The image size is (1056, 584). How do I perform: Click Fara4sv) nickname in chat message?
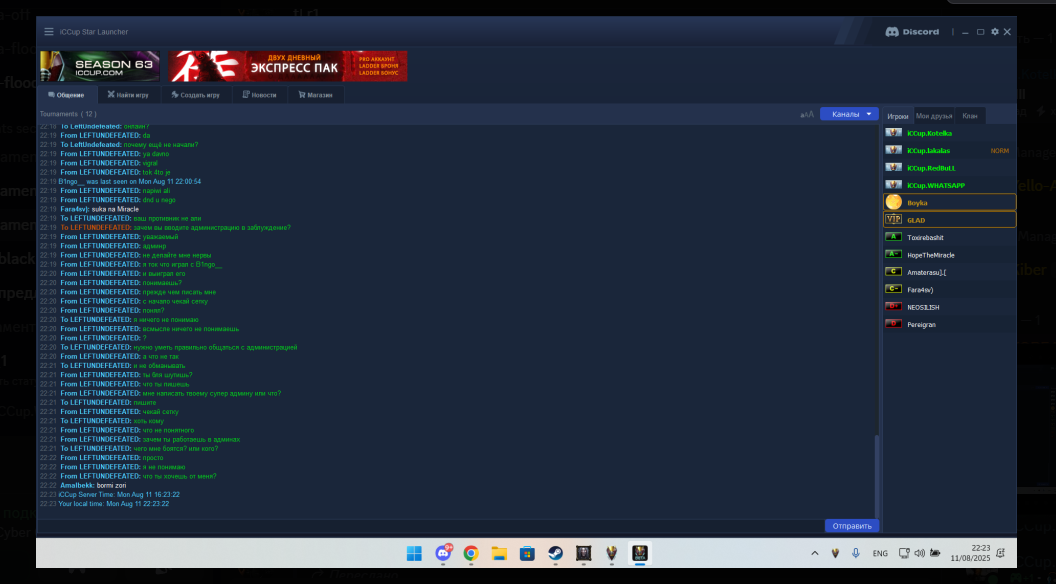click(x=74, y=209)
